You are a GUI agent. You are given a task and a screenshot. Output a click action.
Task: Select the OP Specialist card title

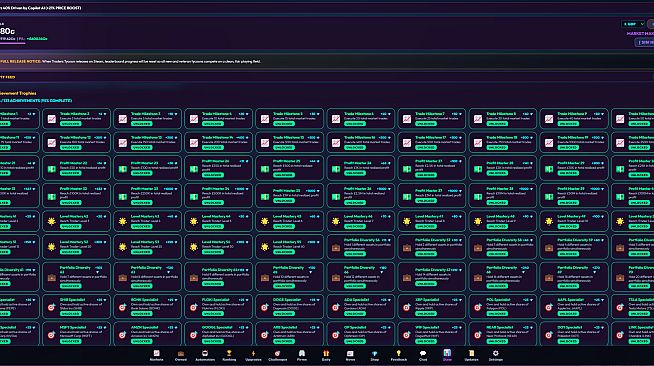tap(355, 328)
